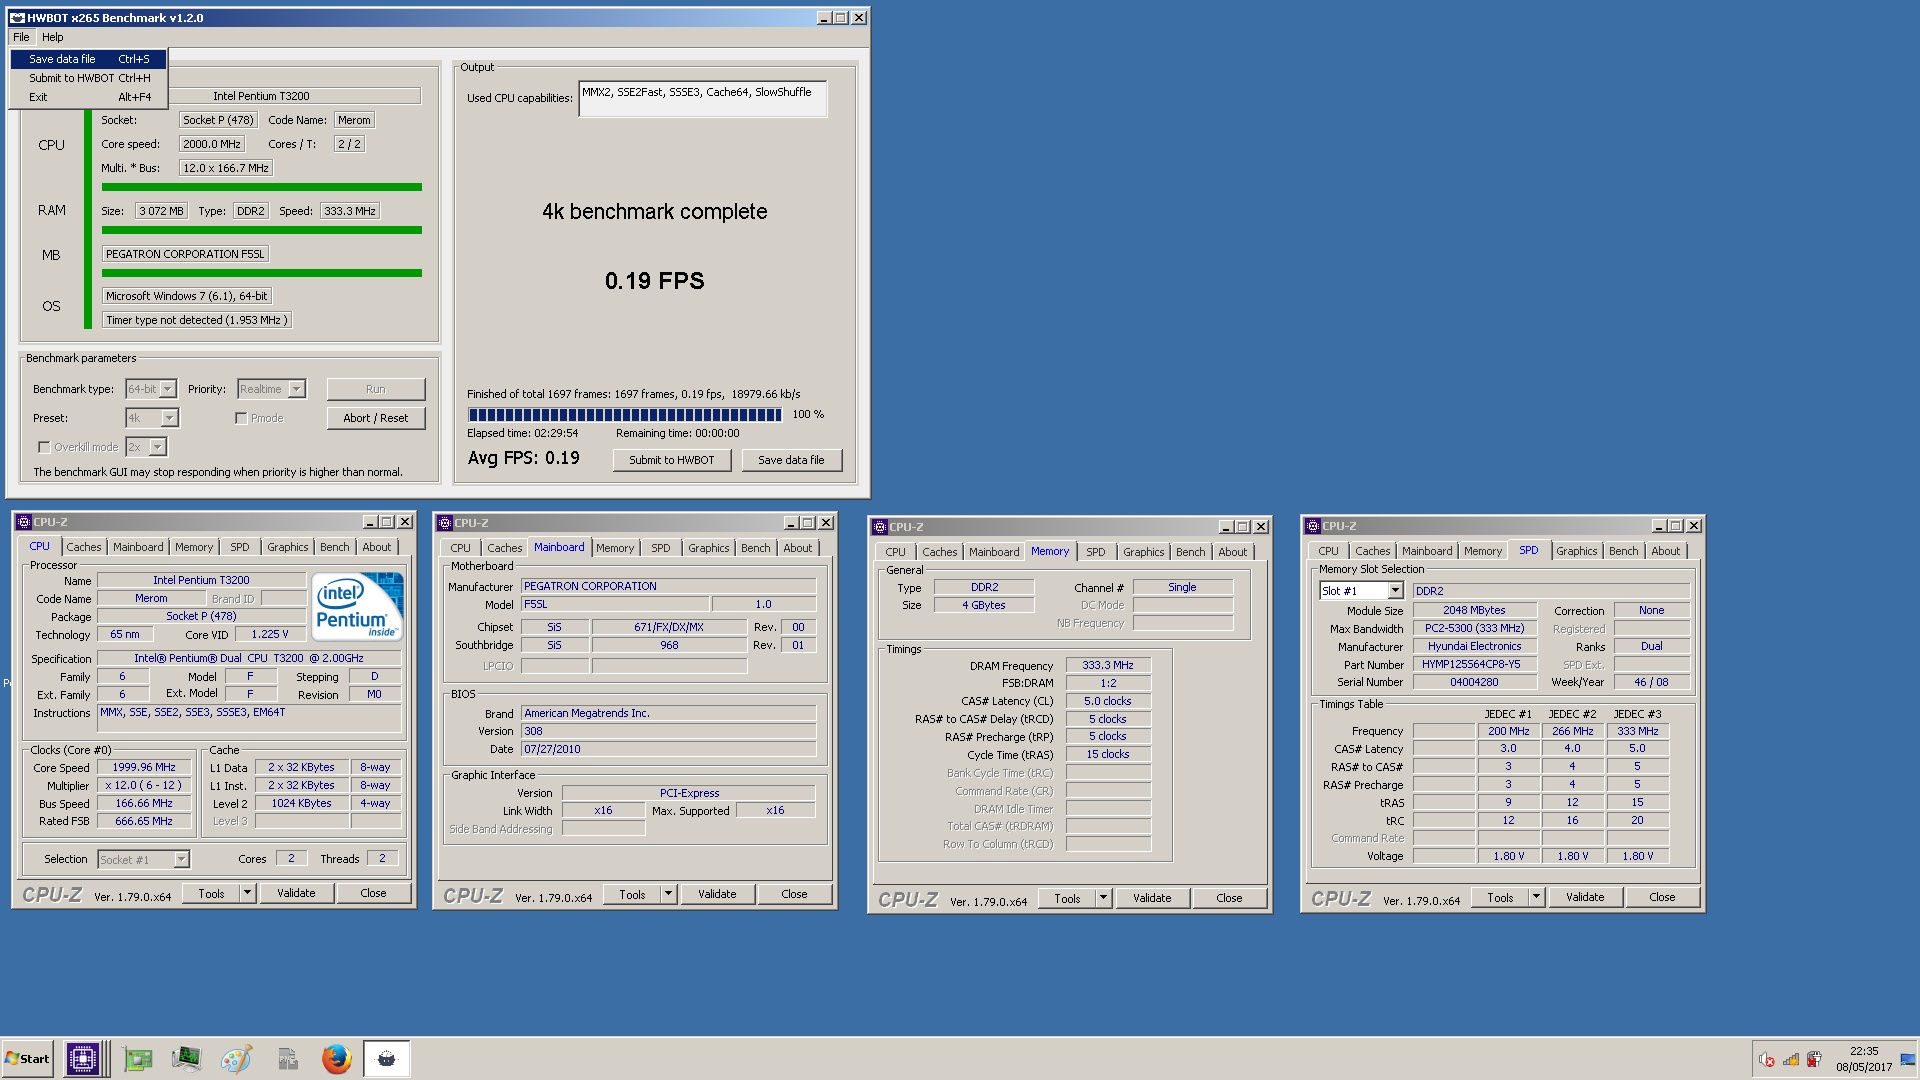The image size is (1920, 1080).
Task: Launch Firefox from the taskbar
Action: [x=337, y=1059]
